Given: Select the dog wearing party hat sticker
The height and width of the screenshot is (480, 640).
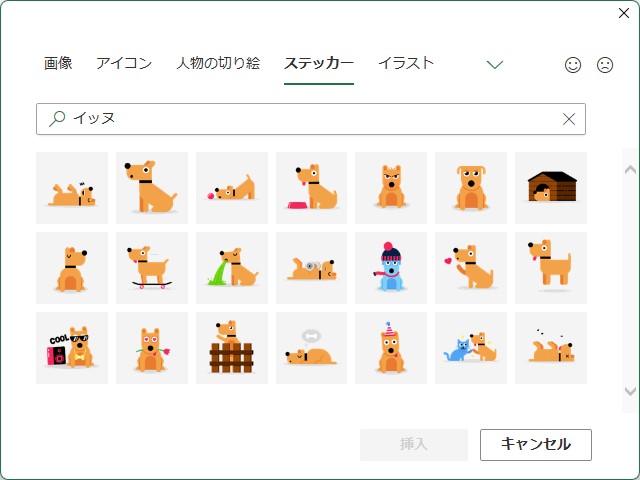Looking at the screenshot, I should pyautogui.click(x=391, y=348).
